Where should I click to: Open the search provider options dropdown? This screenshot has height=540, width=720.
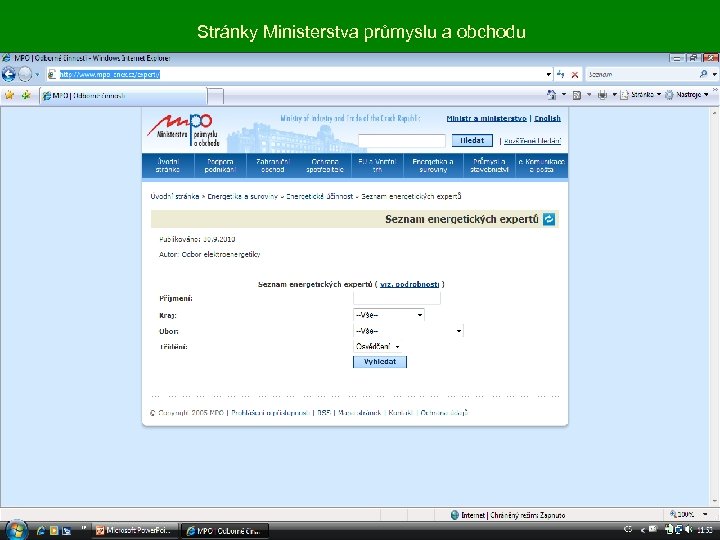coord(714,74)
